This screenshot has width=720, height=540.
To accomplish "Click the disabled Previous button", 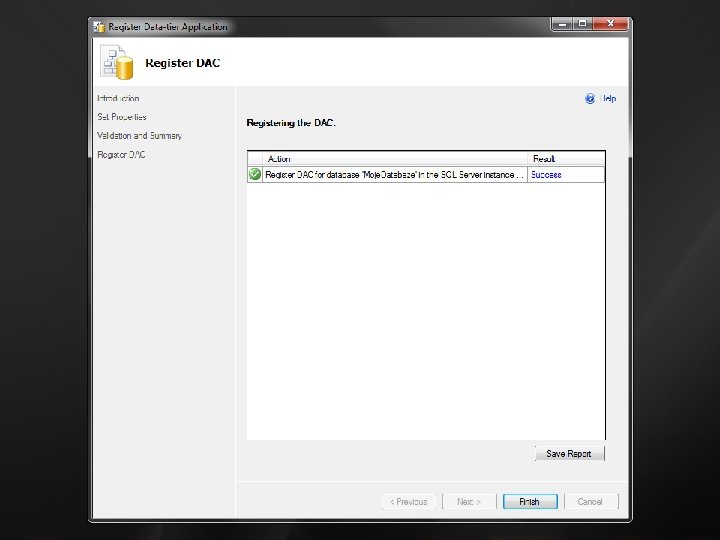I will coord(408,501).
